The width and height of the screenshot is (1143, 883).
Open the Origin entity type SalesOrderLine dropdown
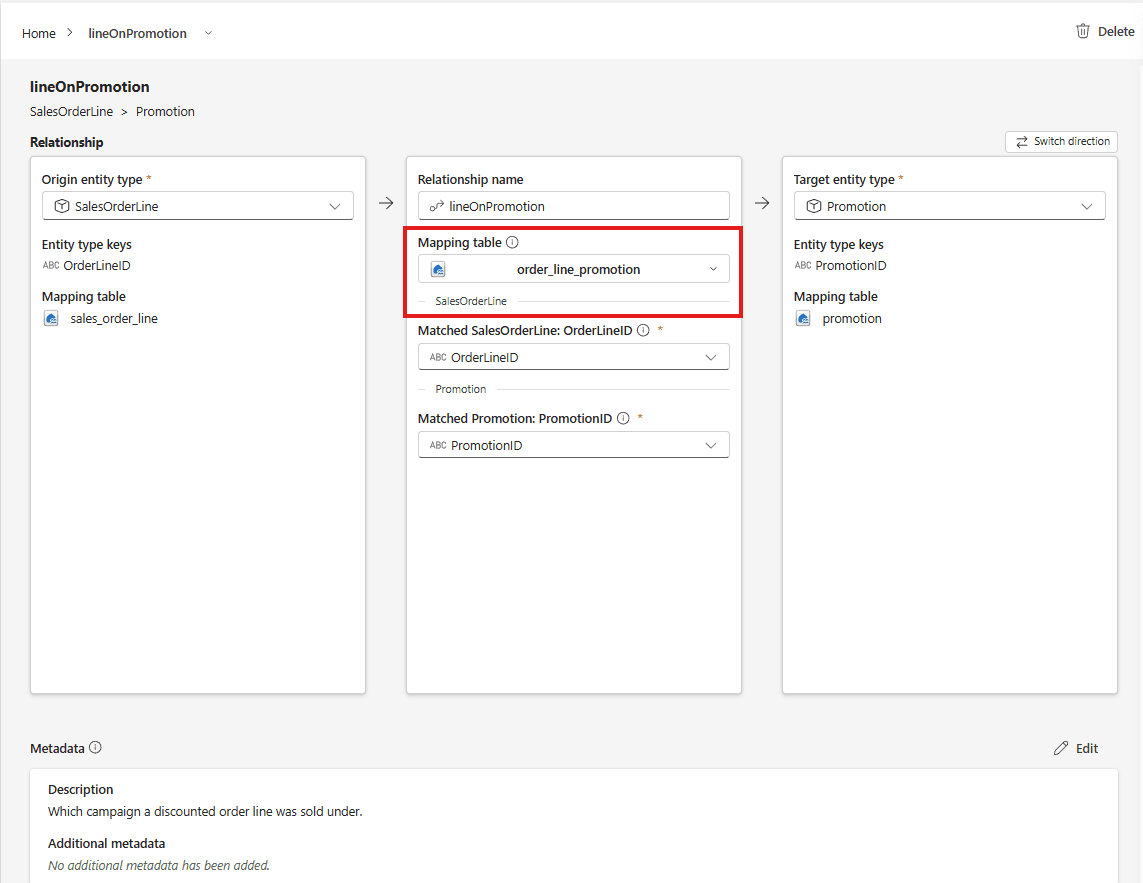pyautogui.click(x=198, y=206)
